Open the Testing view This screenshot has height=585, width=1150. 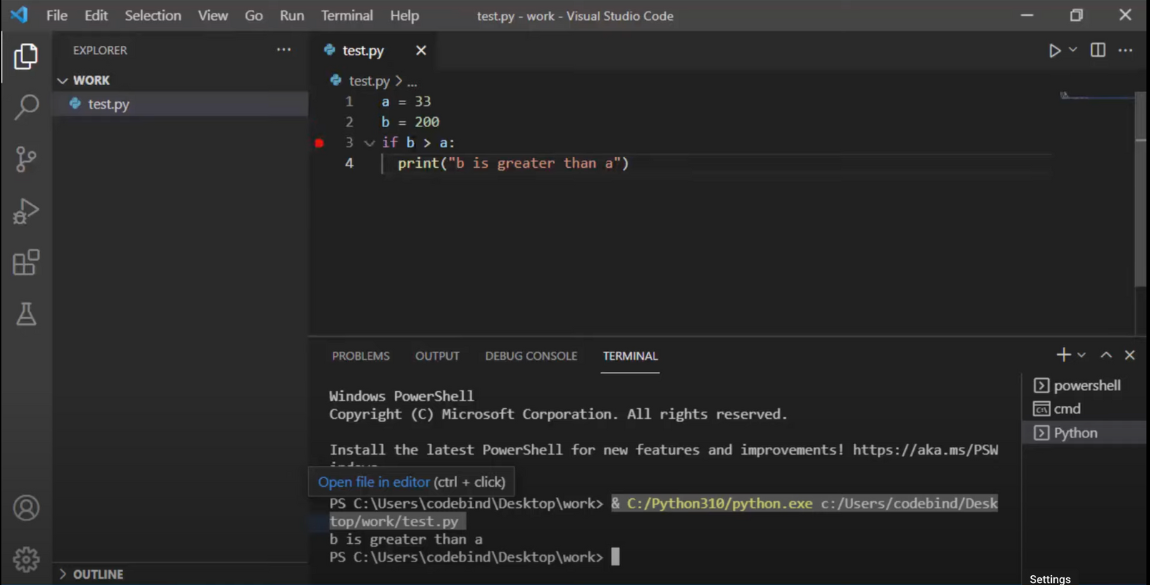tap(27, 314)
